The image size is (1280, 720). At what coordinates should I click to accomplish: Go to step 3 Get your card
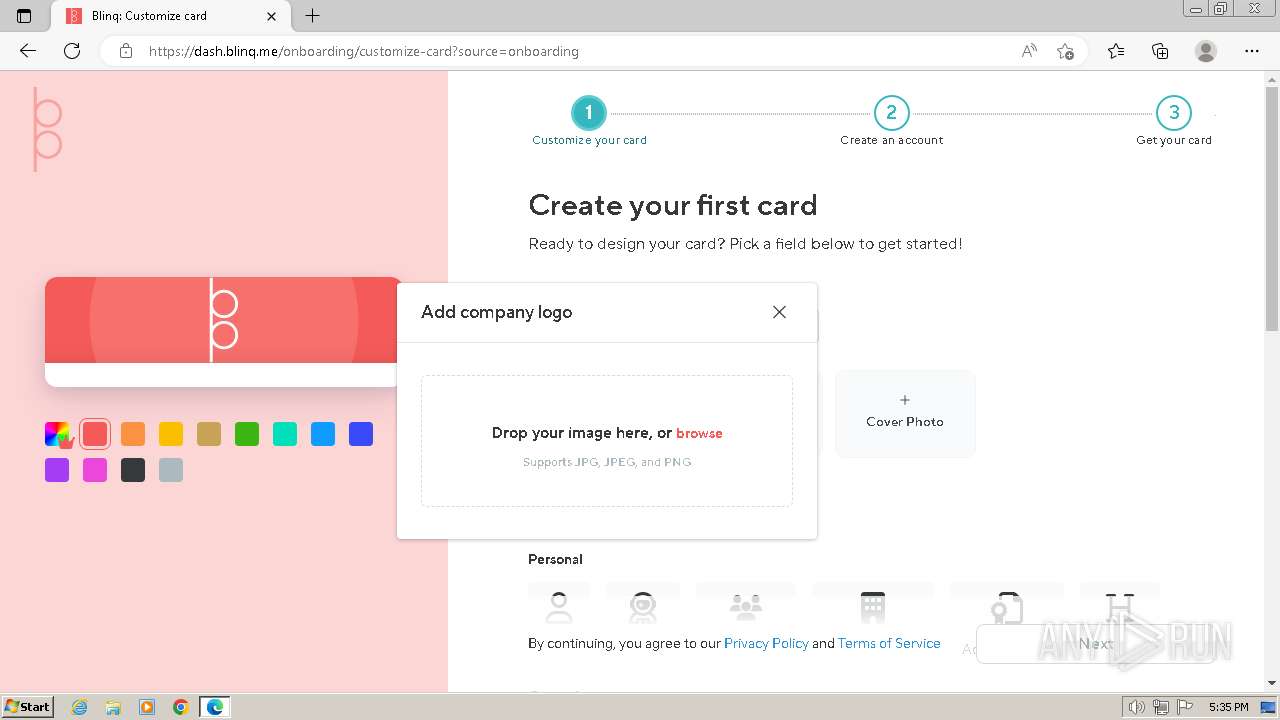coord(1174,122)
